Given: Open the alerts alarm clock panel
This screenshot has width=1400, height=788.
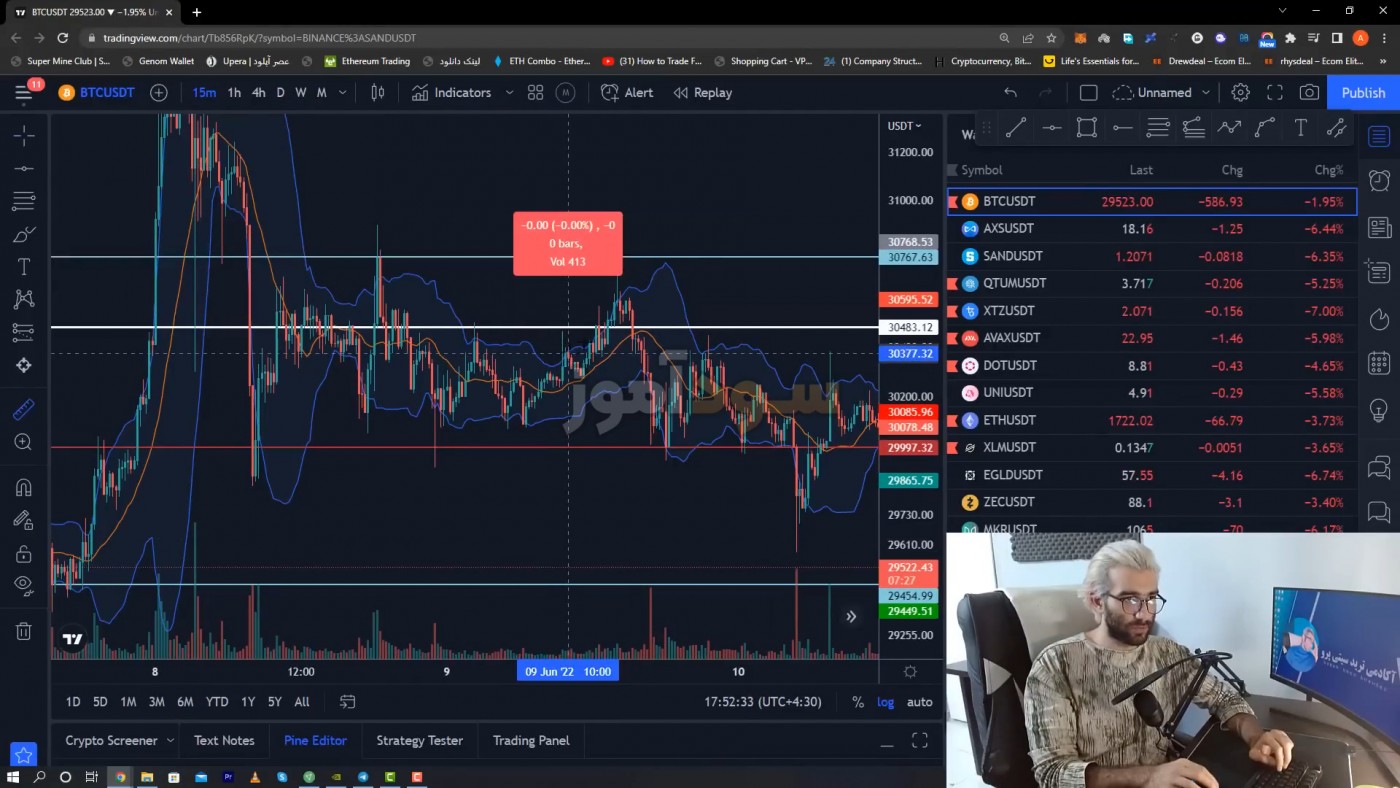Looking at the screenshot, I should [x=1379, y=180].
